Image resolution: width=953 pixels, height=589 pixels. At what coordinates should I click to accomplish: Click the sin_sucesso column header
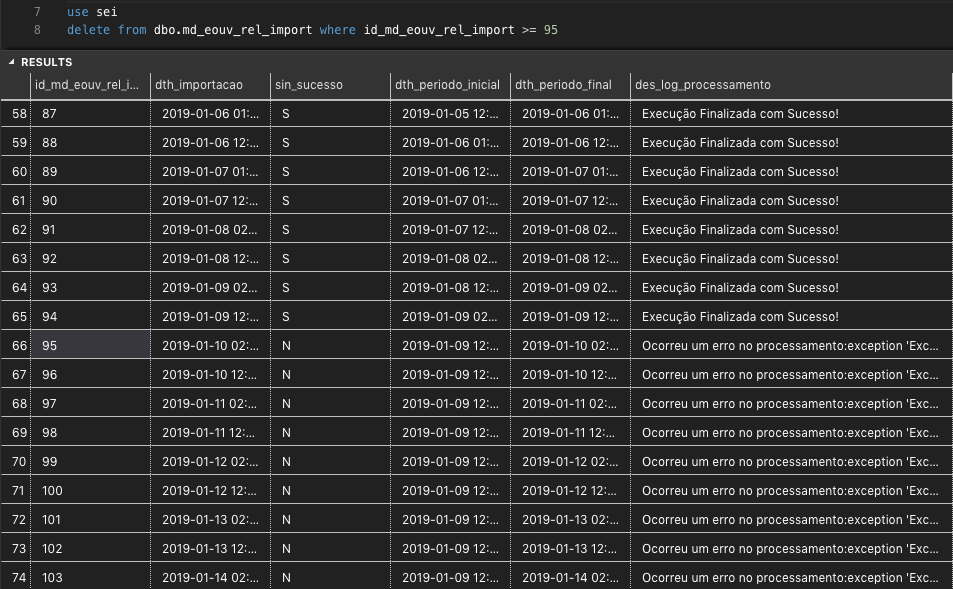(330, 85)
